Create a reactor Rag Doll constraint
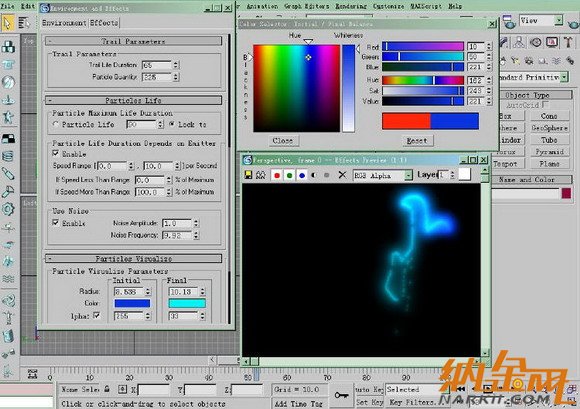The image size is (580, 409). (x=8, y=318)
